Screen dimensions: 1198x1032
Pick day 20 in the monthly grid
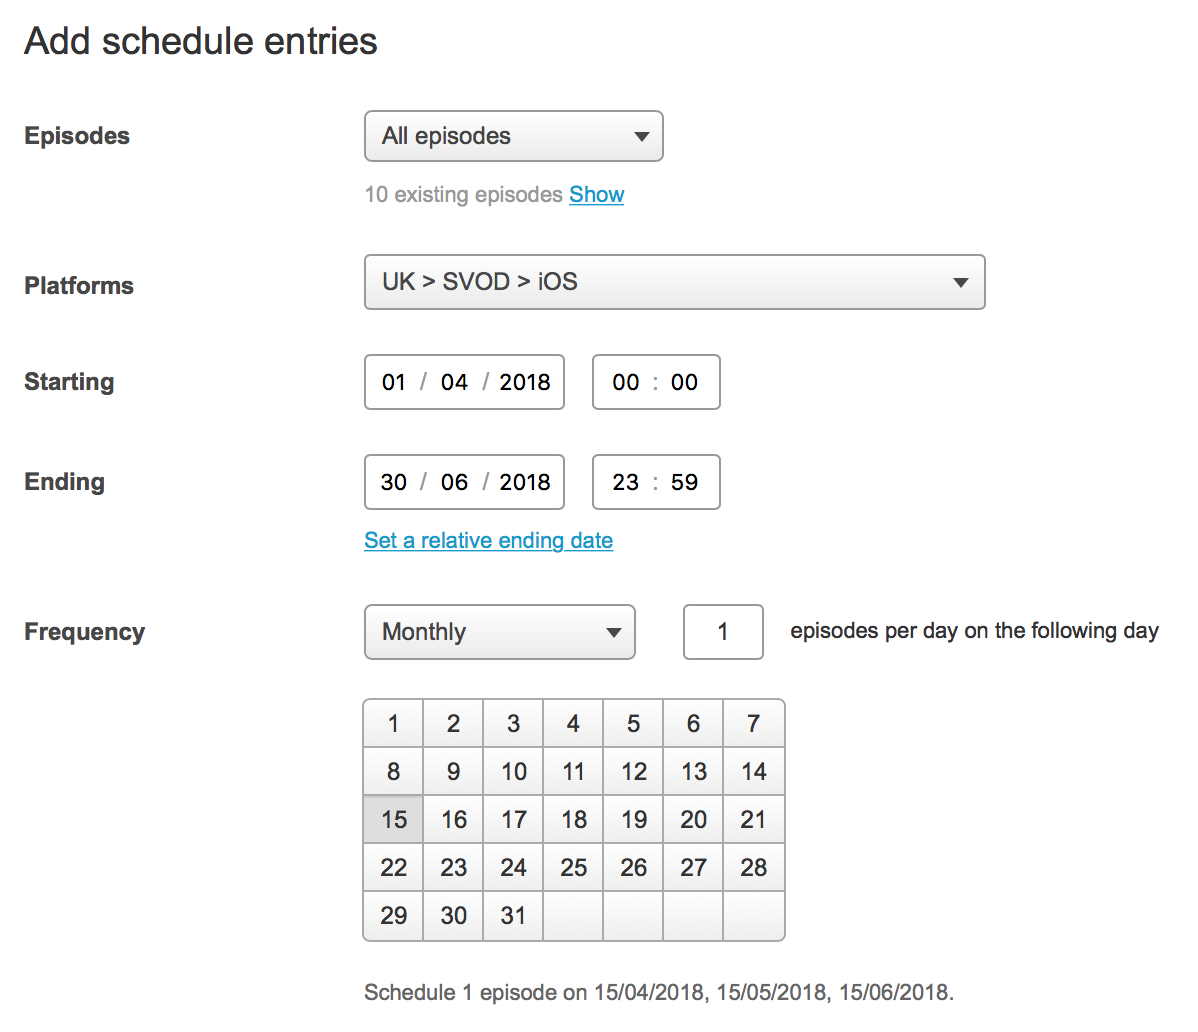click(694, 820)
